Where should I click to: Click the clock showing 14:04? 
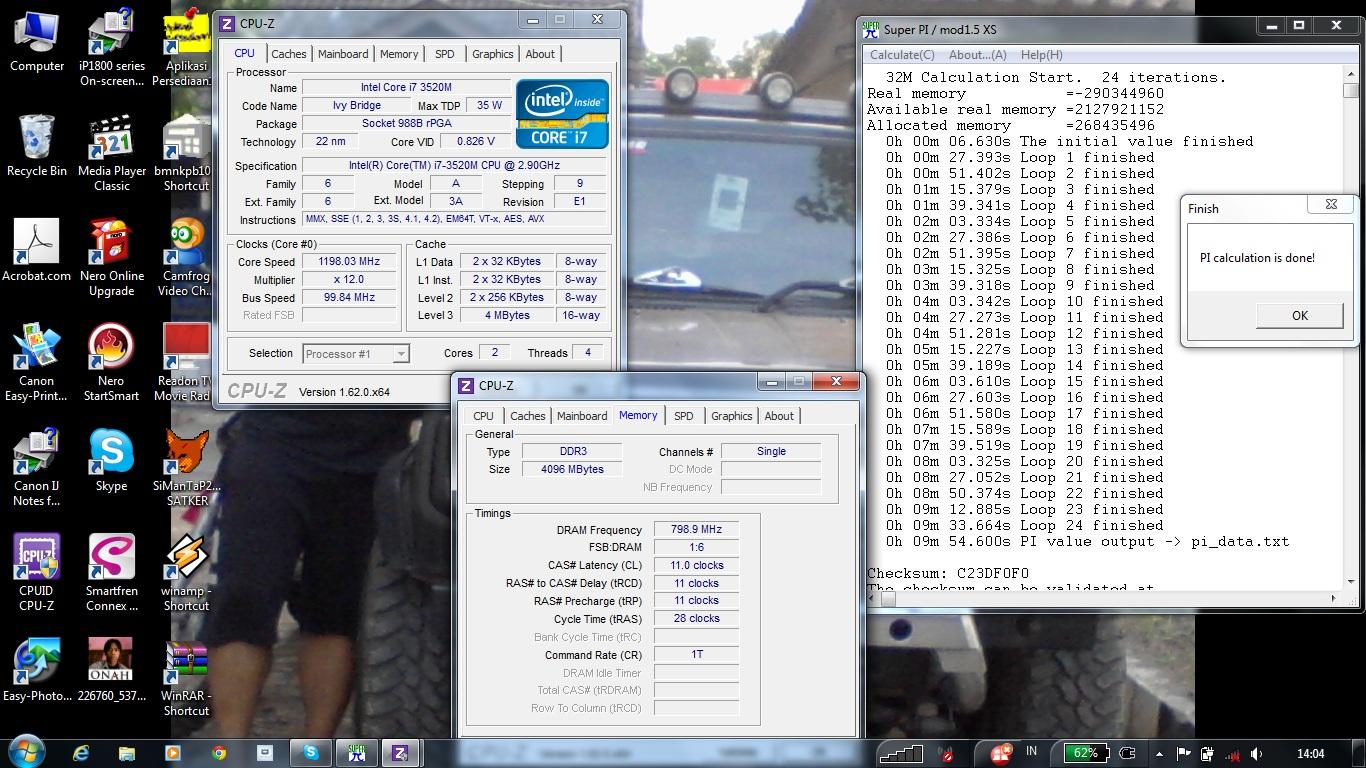pyautogui.click(x=1310, y=754)
